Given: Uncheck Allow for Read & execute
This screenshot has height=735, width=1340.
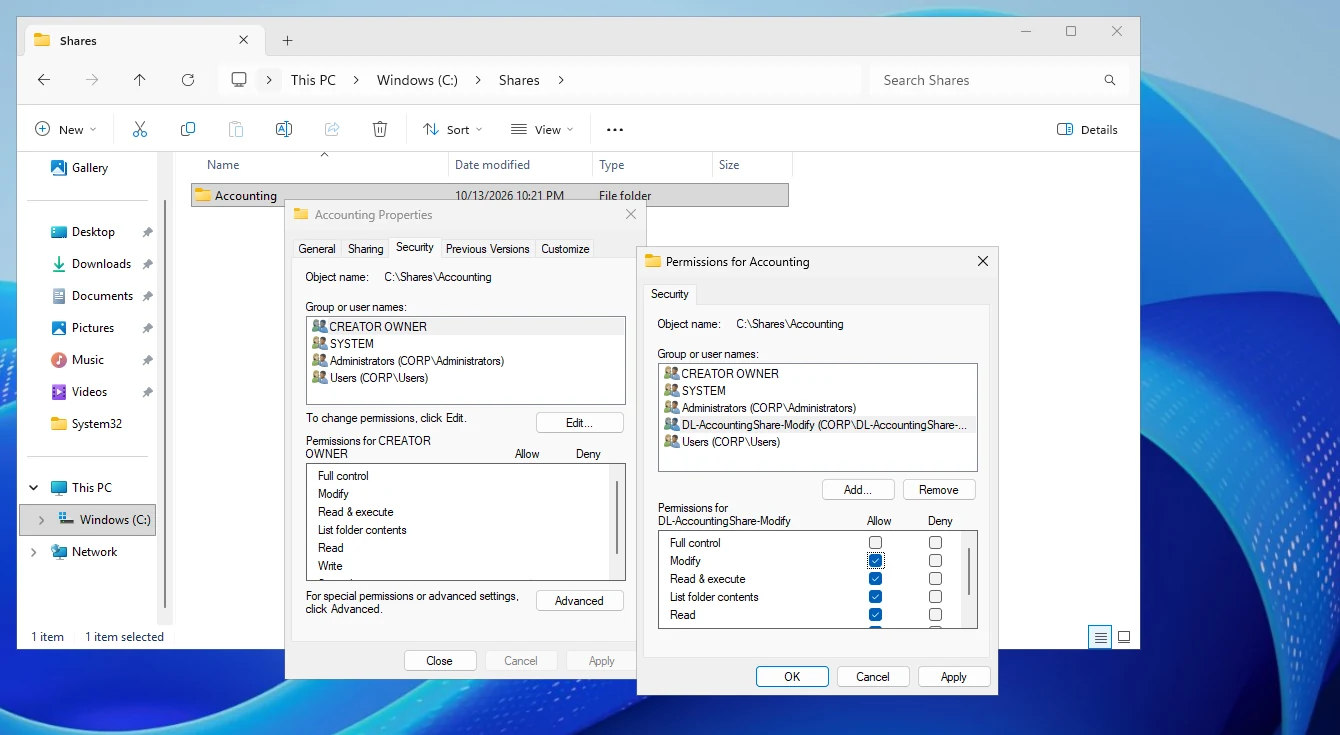Looking at the screenshot, I should click(876, 579).
